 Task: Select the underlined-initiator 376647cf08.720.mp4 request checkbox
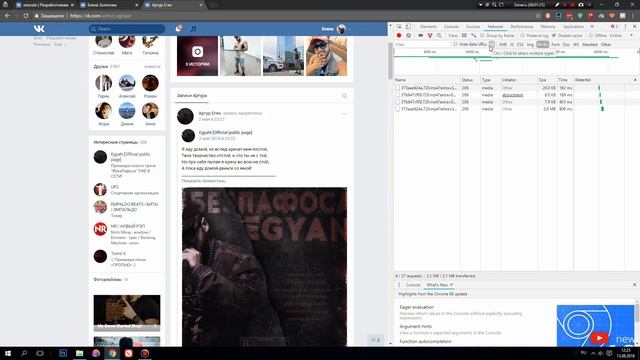click(x=398, y=95)
